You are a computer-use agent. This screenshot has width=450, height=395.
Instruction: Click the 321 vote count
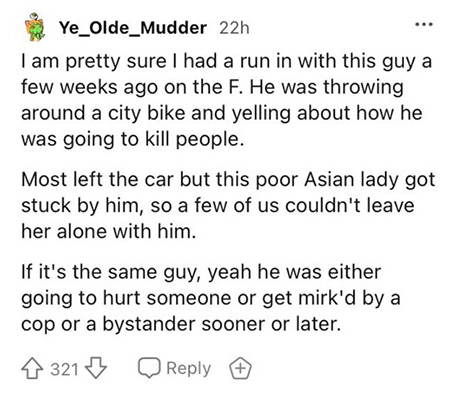click(x=64, y=369)
